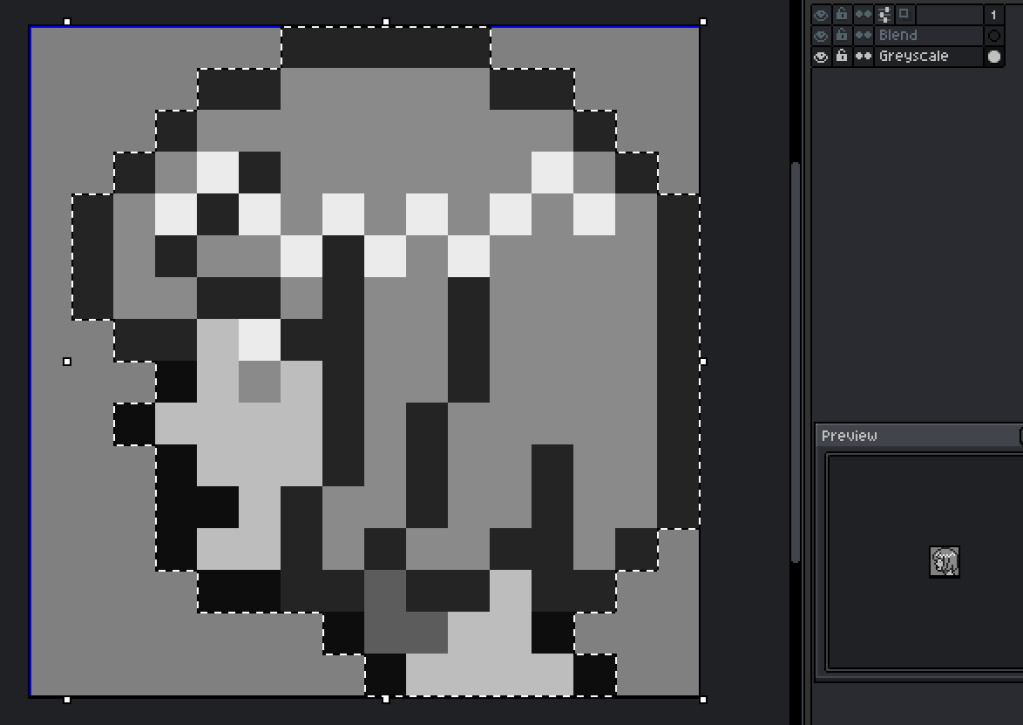Viewport: 1023px width, 725px height.
Task: Select the Greyscale layer name
Action: tap(912, 56)
